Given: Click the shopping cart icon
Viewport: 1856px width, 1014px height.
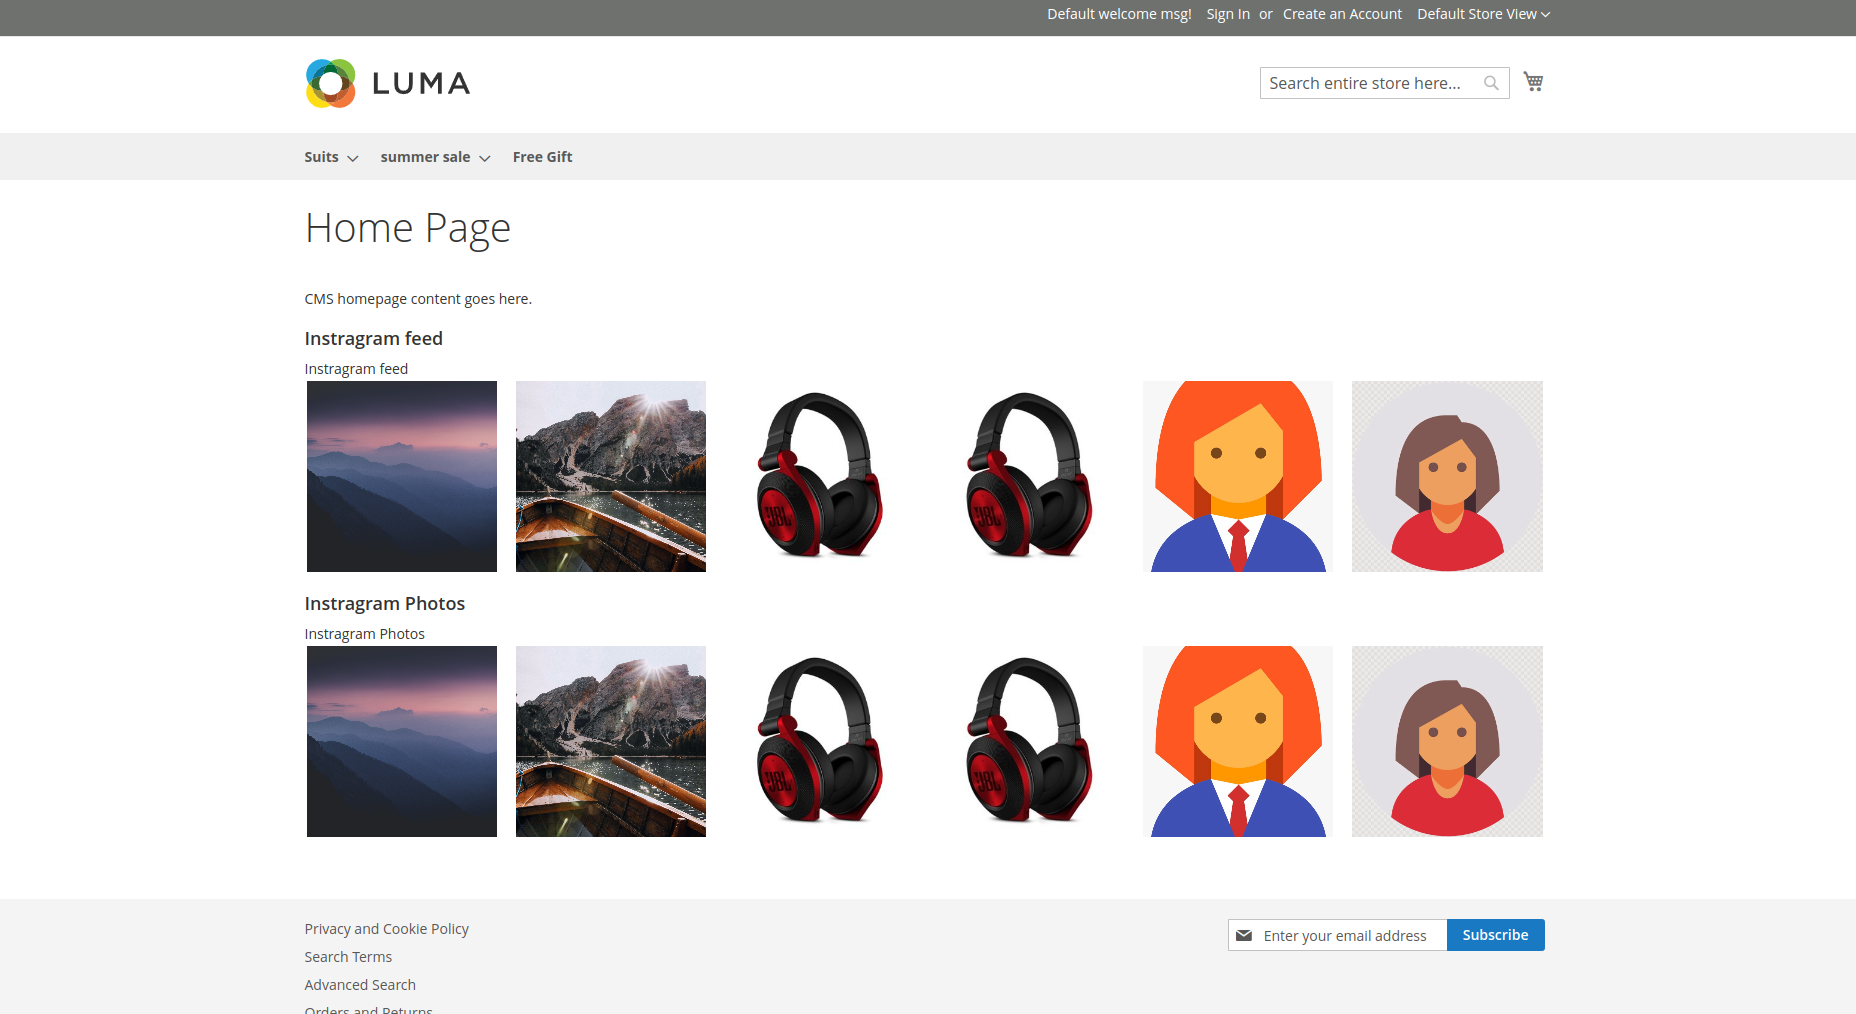Looking at the screenshot, I should (1533, 82).
